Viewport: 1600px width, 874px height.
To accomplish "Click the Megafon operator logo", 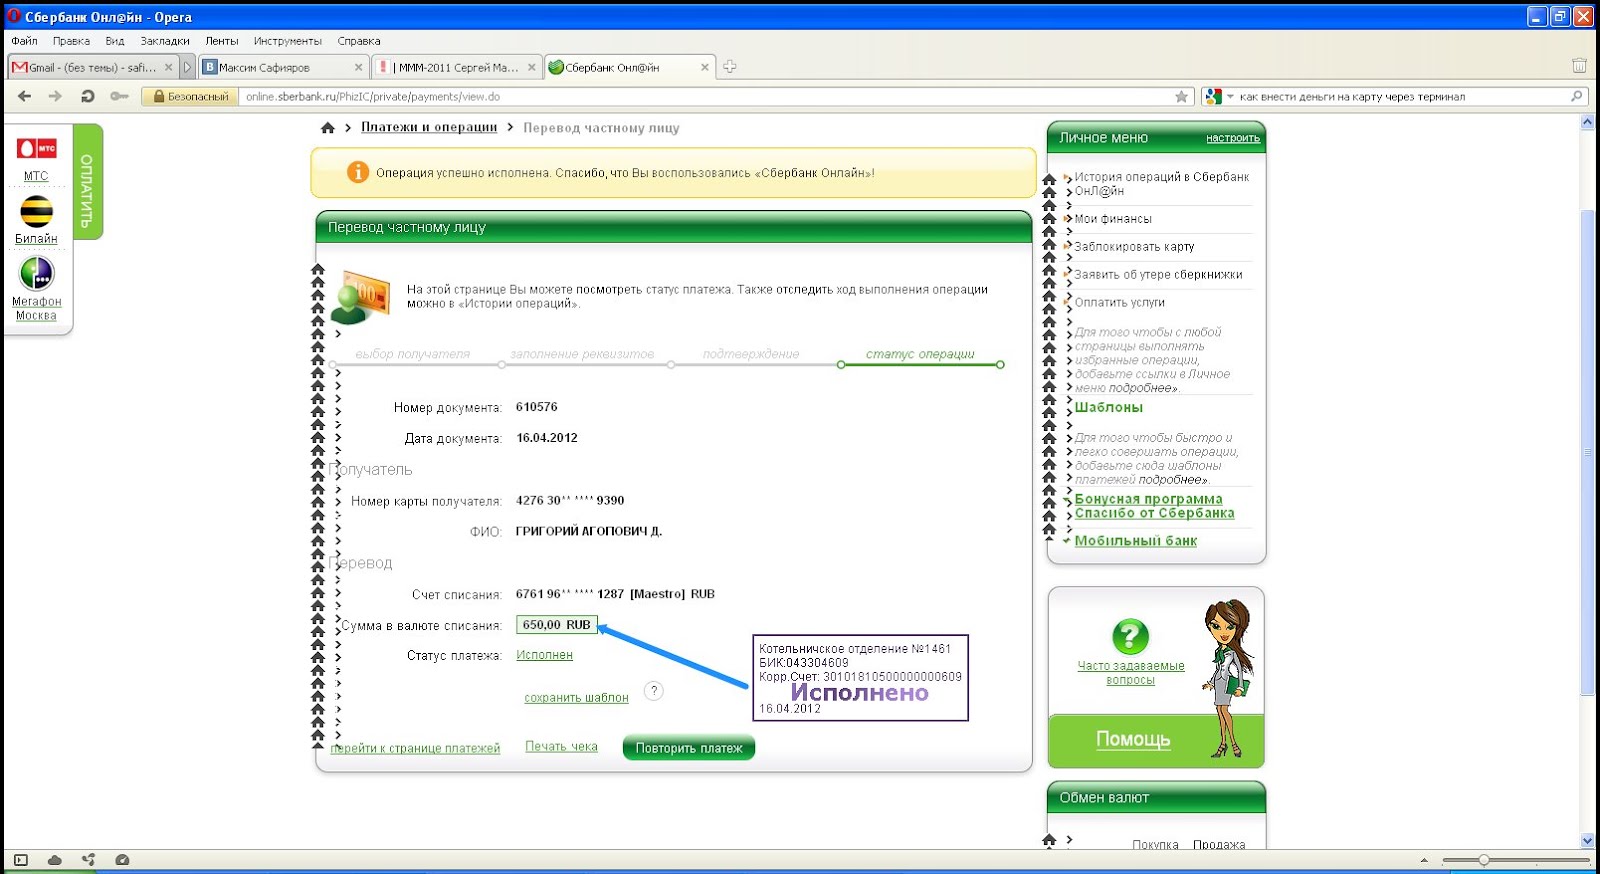I will point(36,273).
